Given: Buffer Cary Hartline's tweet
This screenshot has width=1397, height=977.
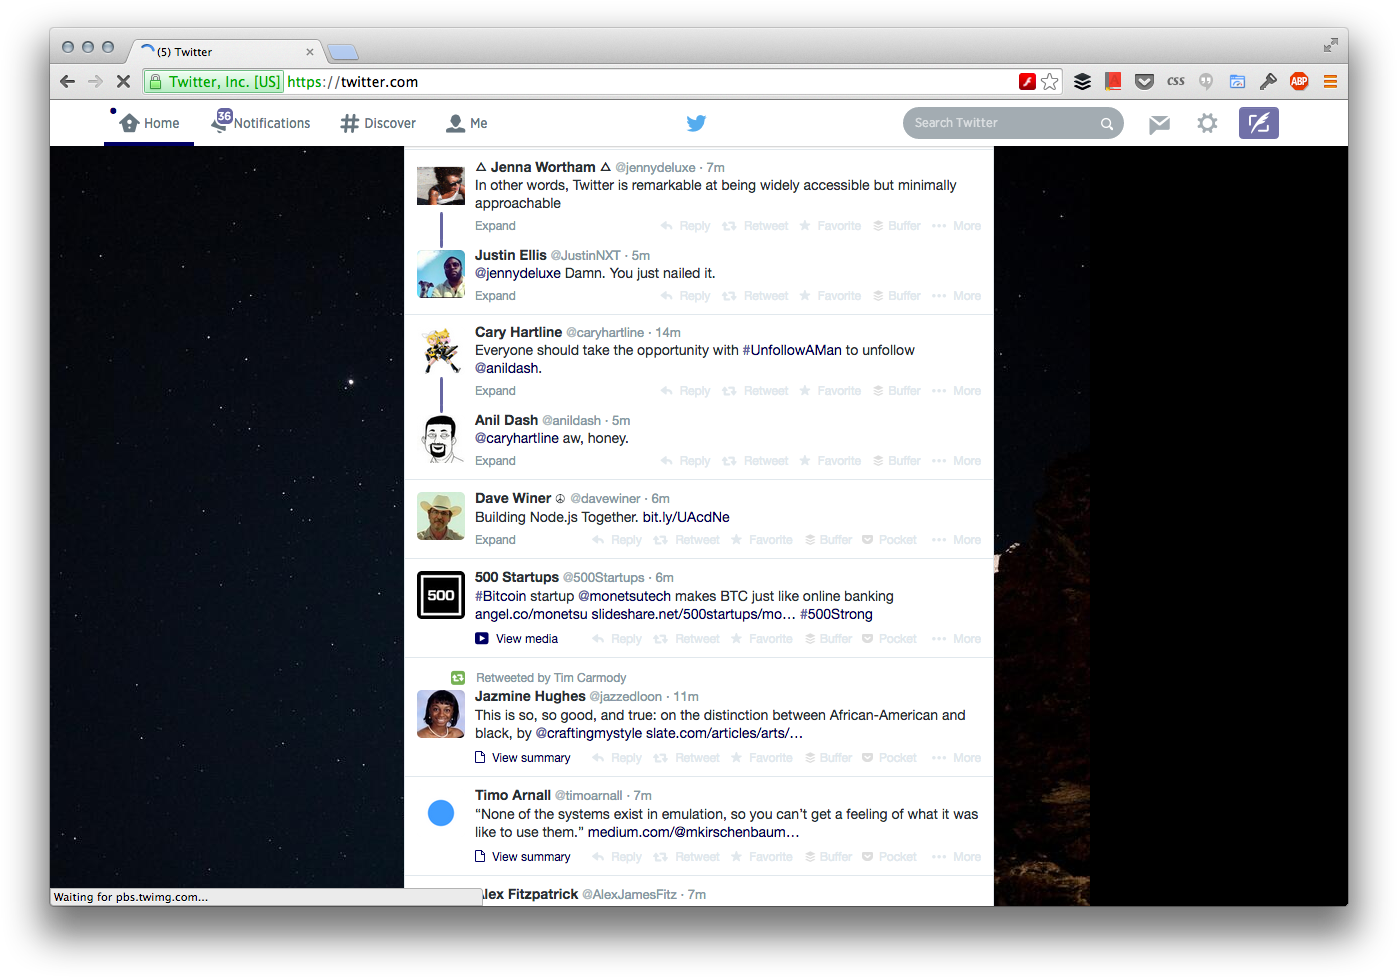Looking at the screenshot, I should [x=897, y=391].
